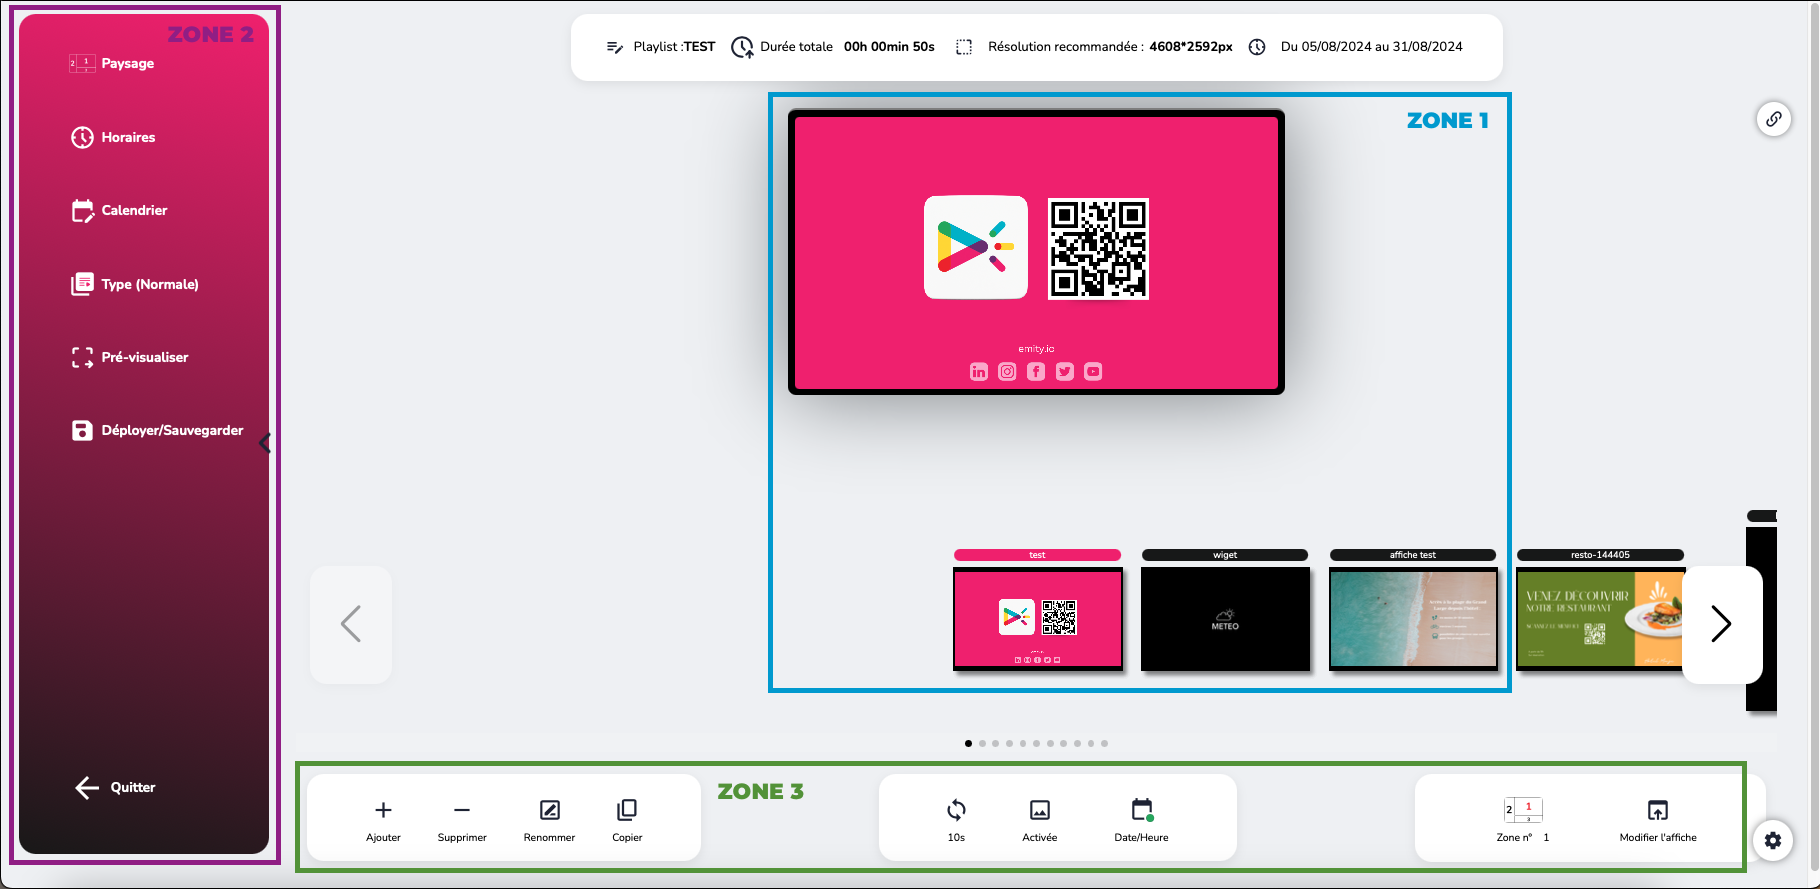This screenshot has height=889, width=1820.
Task: Select the 'test' slide thumbnail
Action: tap(1038, 618)
